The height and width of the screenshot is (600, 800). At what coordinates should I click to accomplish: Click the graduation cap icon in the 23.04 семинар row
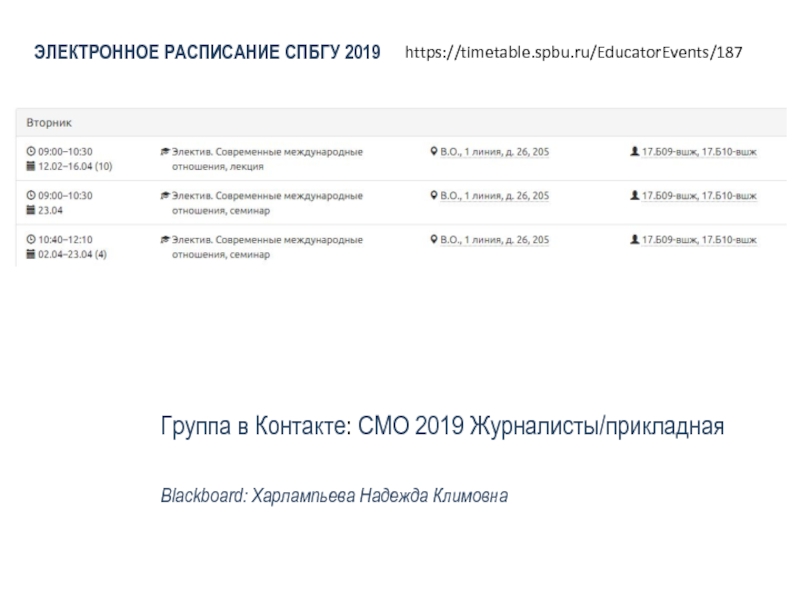click(x=165, y=195)
